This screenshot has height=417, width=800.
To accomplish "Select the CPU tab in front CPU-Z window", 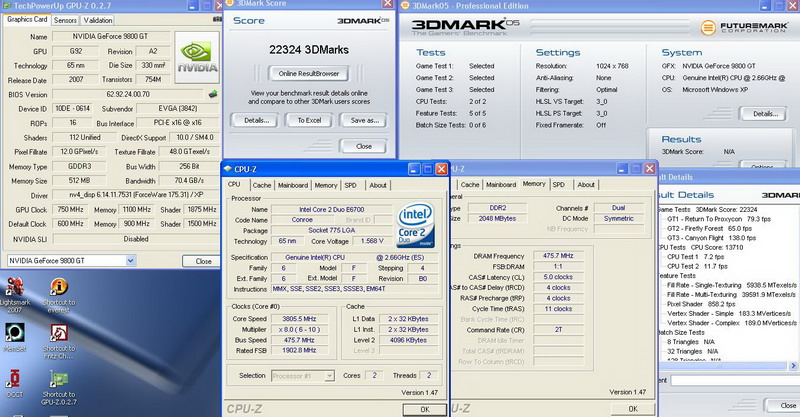I will (x=234, y=184).
